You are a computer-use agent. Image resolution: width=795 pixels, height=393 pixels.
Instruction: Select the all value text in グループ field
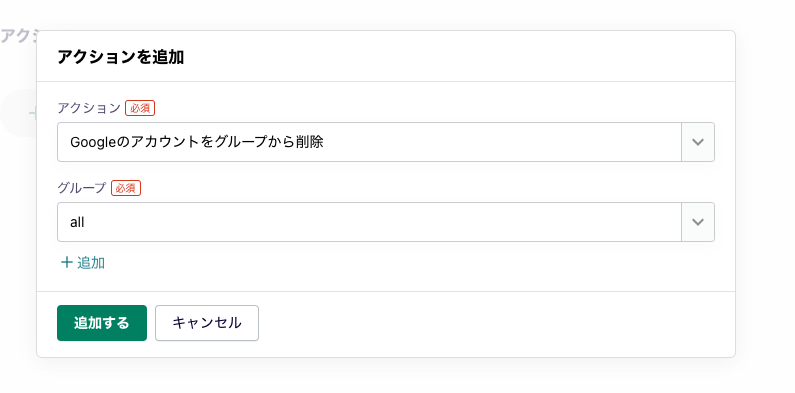[x=77, y=222]
